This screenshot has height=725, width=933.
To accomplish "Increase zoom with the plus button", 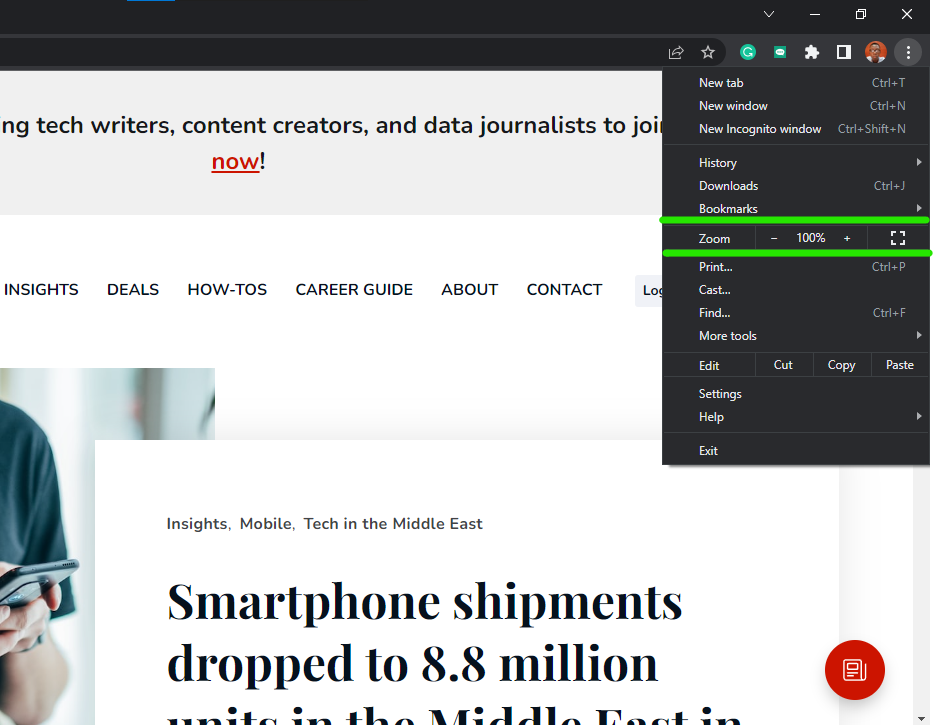I will tap(847, 238).
